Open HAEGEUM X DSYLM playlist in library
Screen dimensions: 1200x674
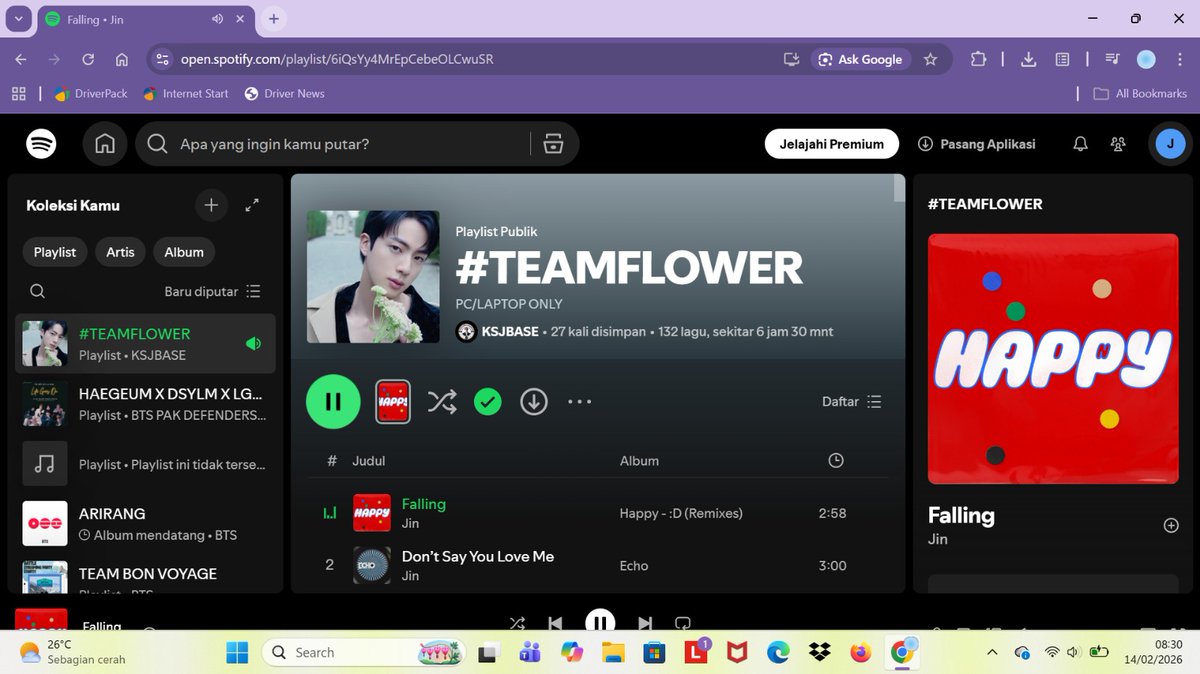coord(145,404)
